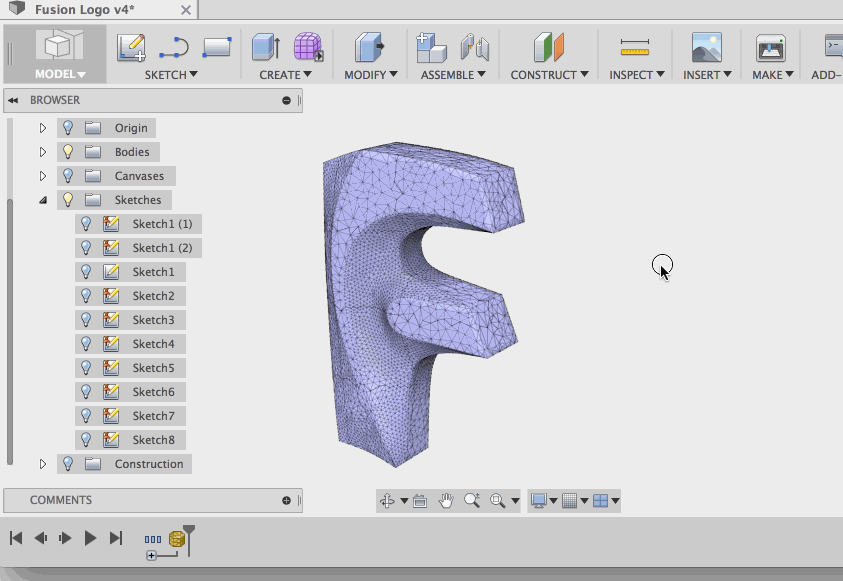Select the Offset Plane icon under Construct
This screenshot has height=581, width=843.
tap(549, 47)
